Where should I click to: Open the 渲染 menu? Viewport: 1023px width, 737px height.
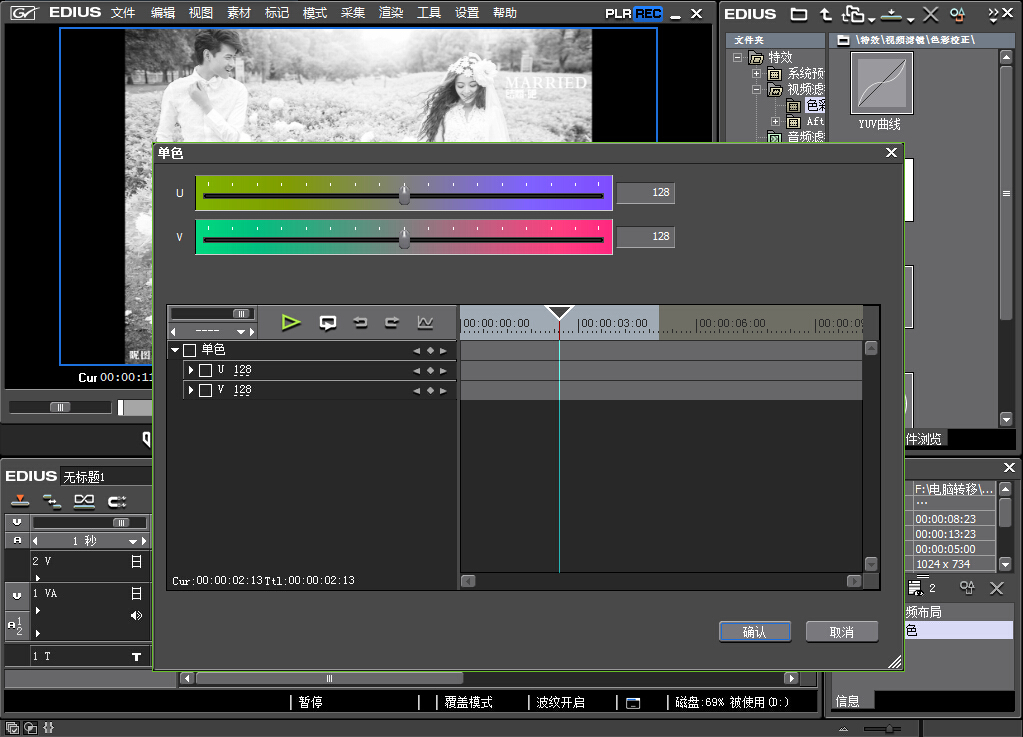pyautogui.click(x=391, y=13)
